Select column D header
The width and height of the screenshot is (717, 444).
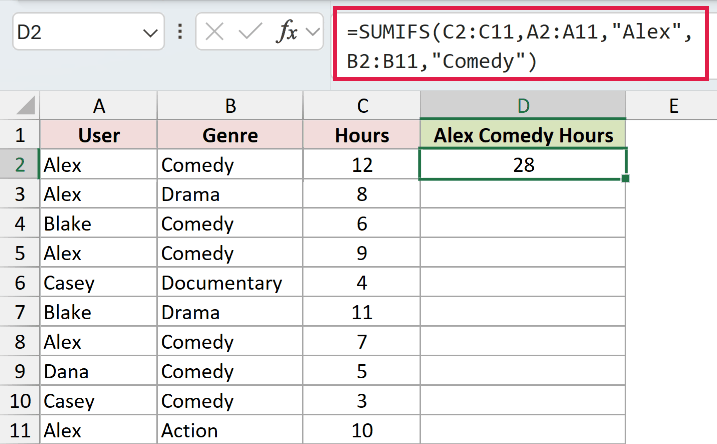pyautogui.click(x=523, y=106)
